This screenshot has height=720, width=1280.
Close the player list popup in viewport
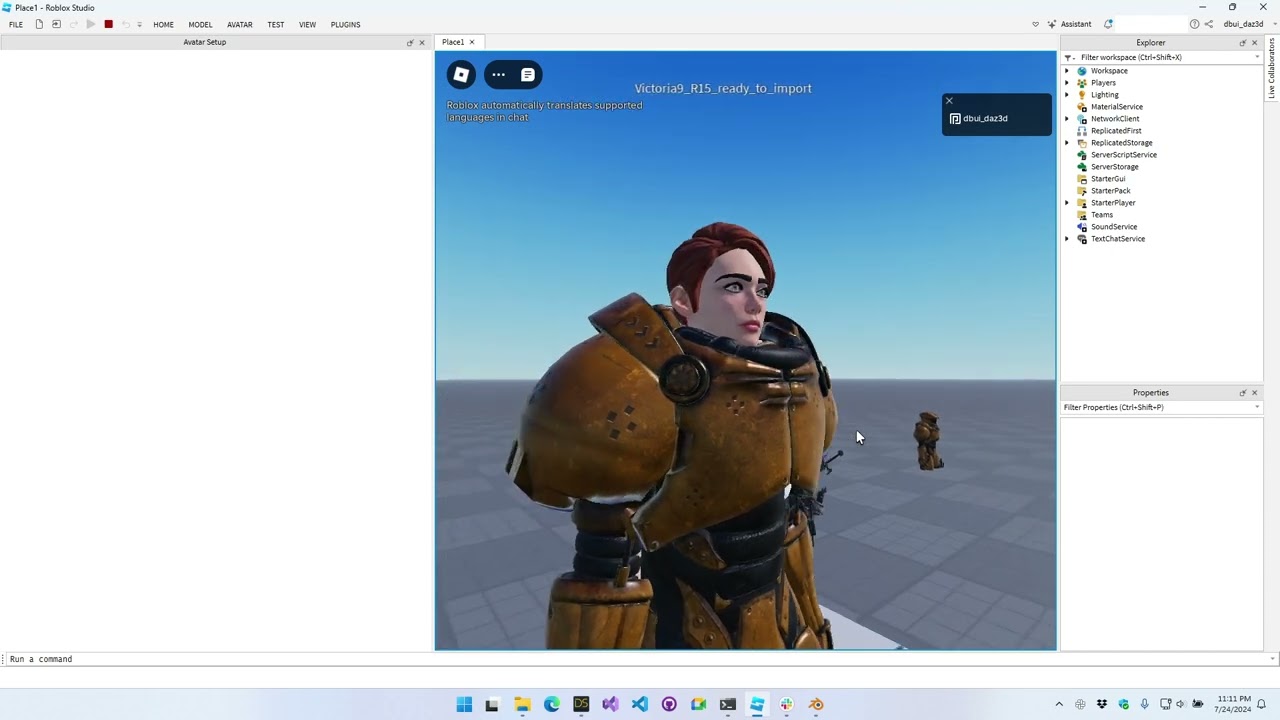949,100
